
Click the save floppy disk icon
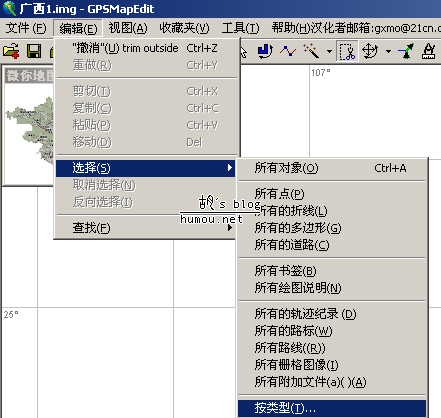coord(34,51)
